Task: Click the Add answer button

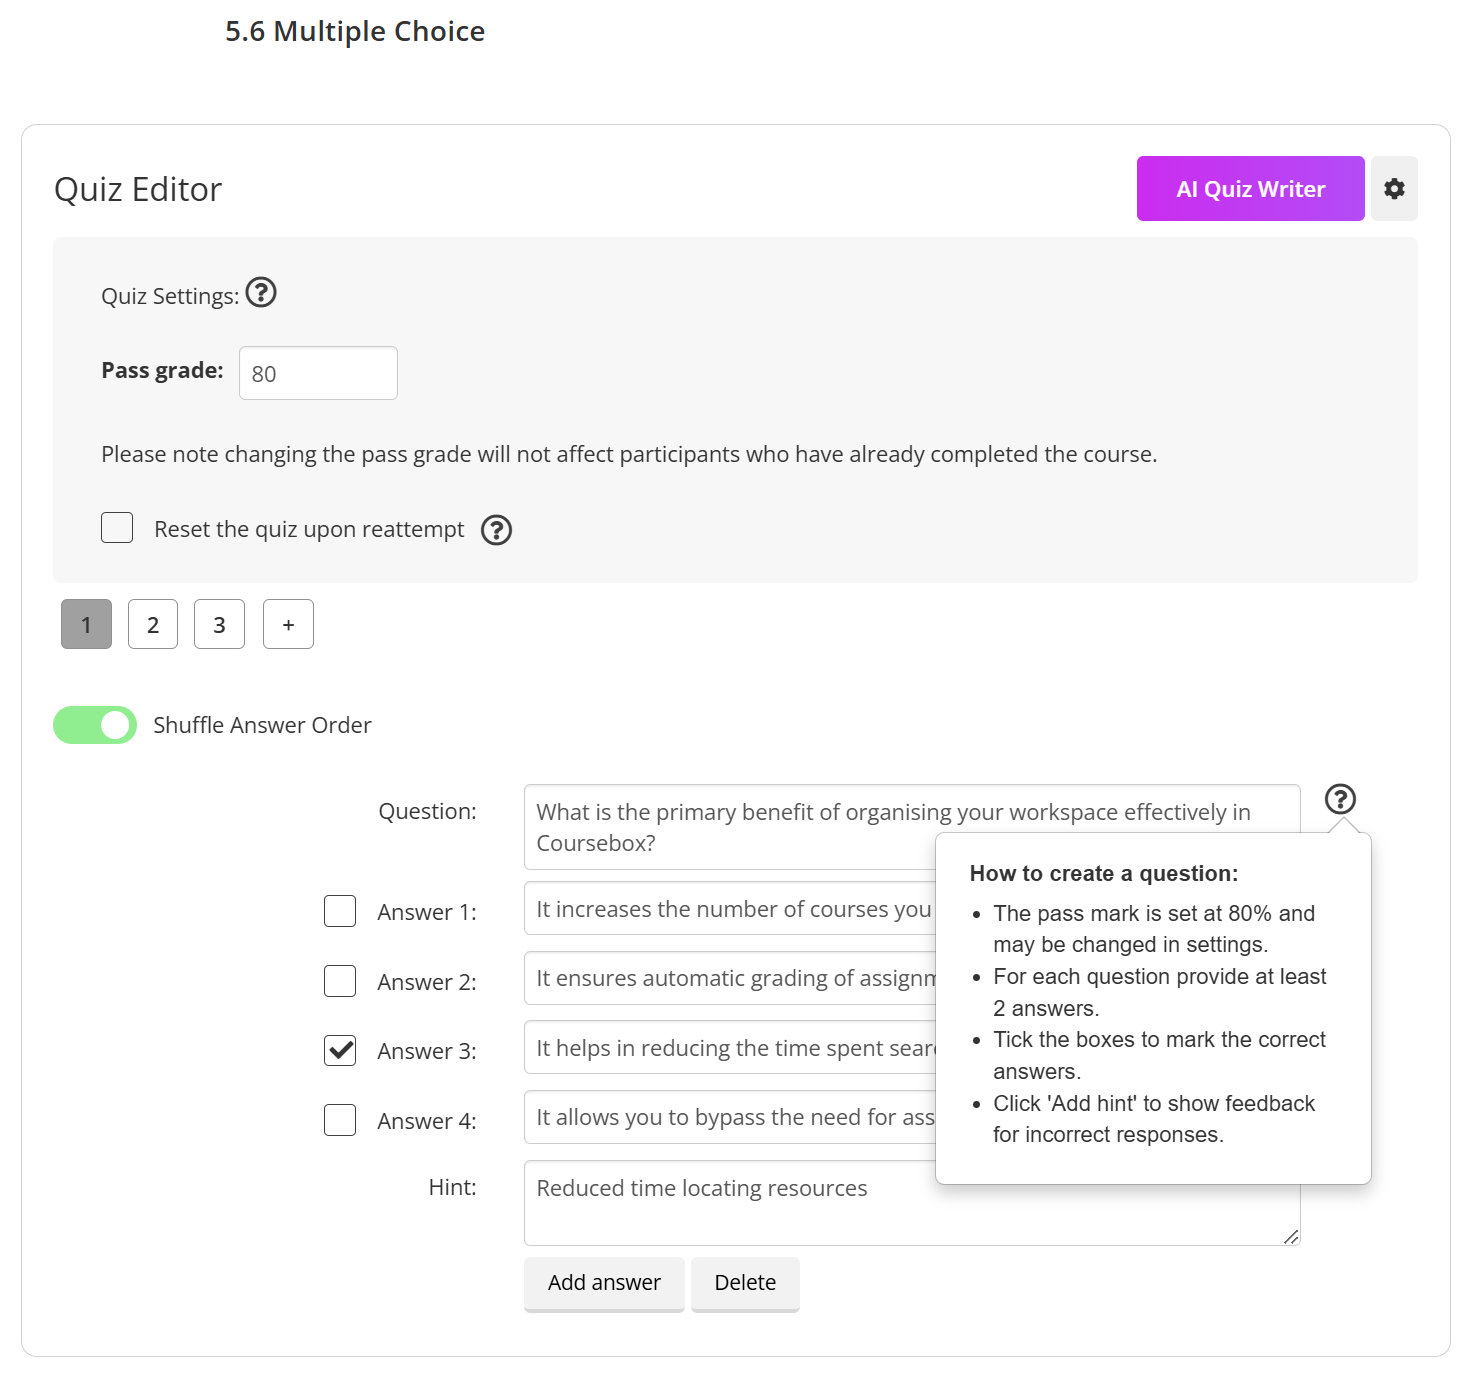Action: coord(604,1283)
